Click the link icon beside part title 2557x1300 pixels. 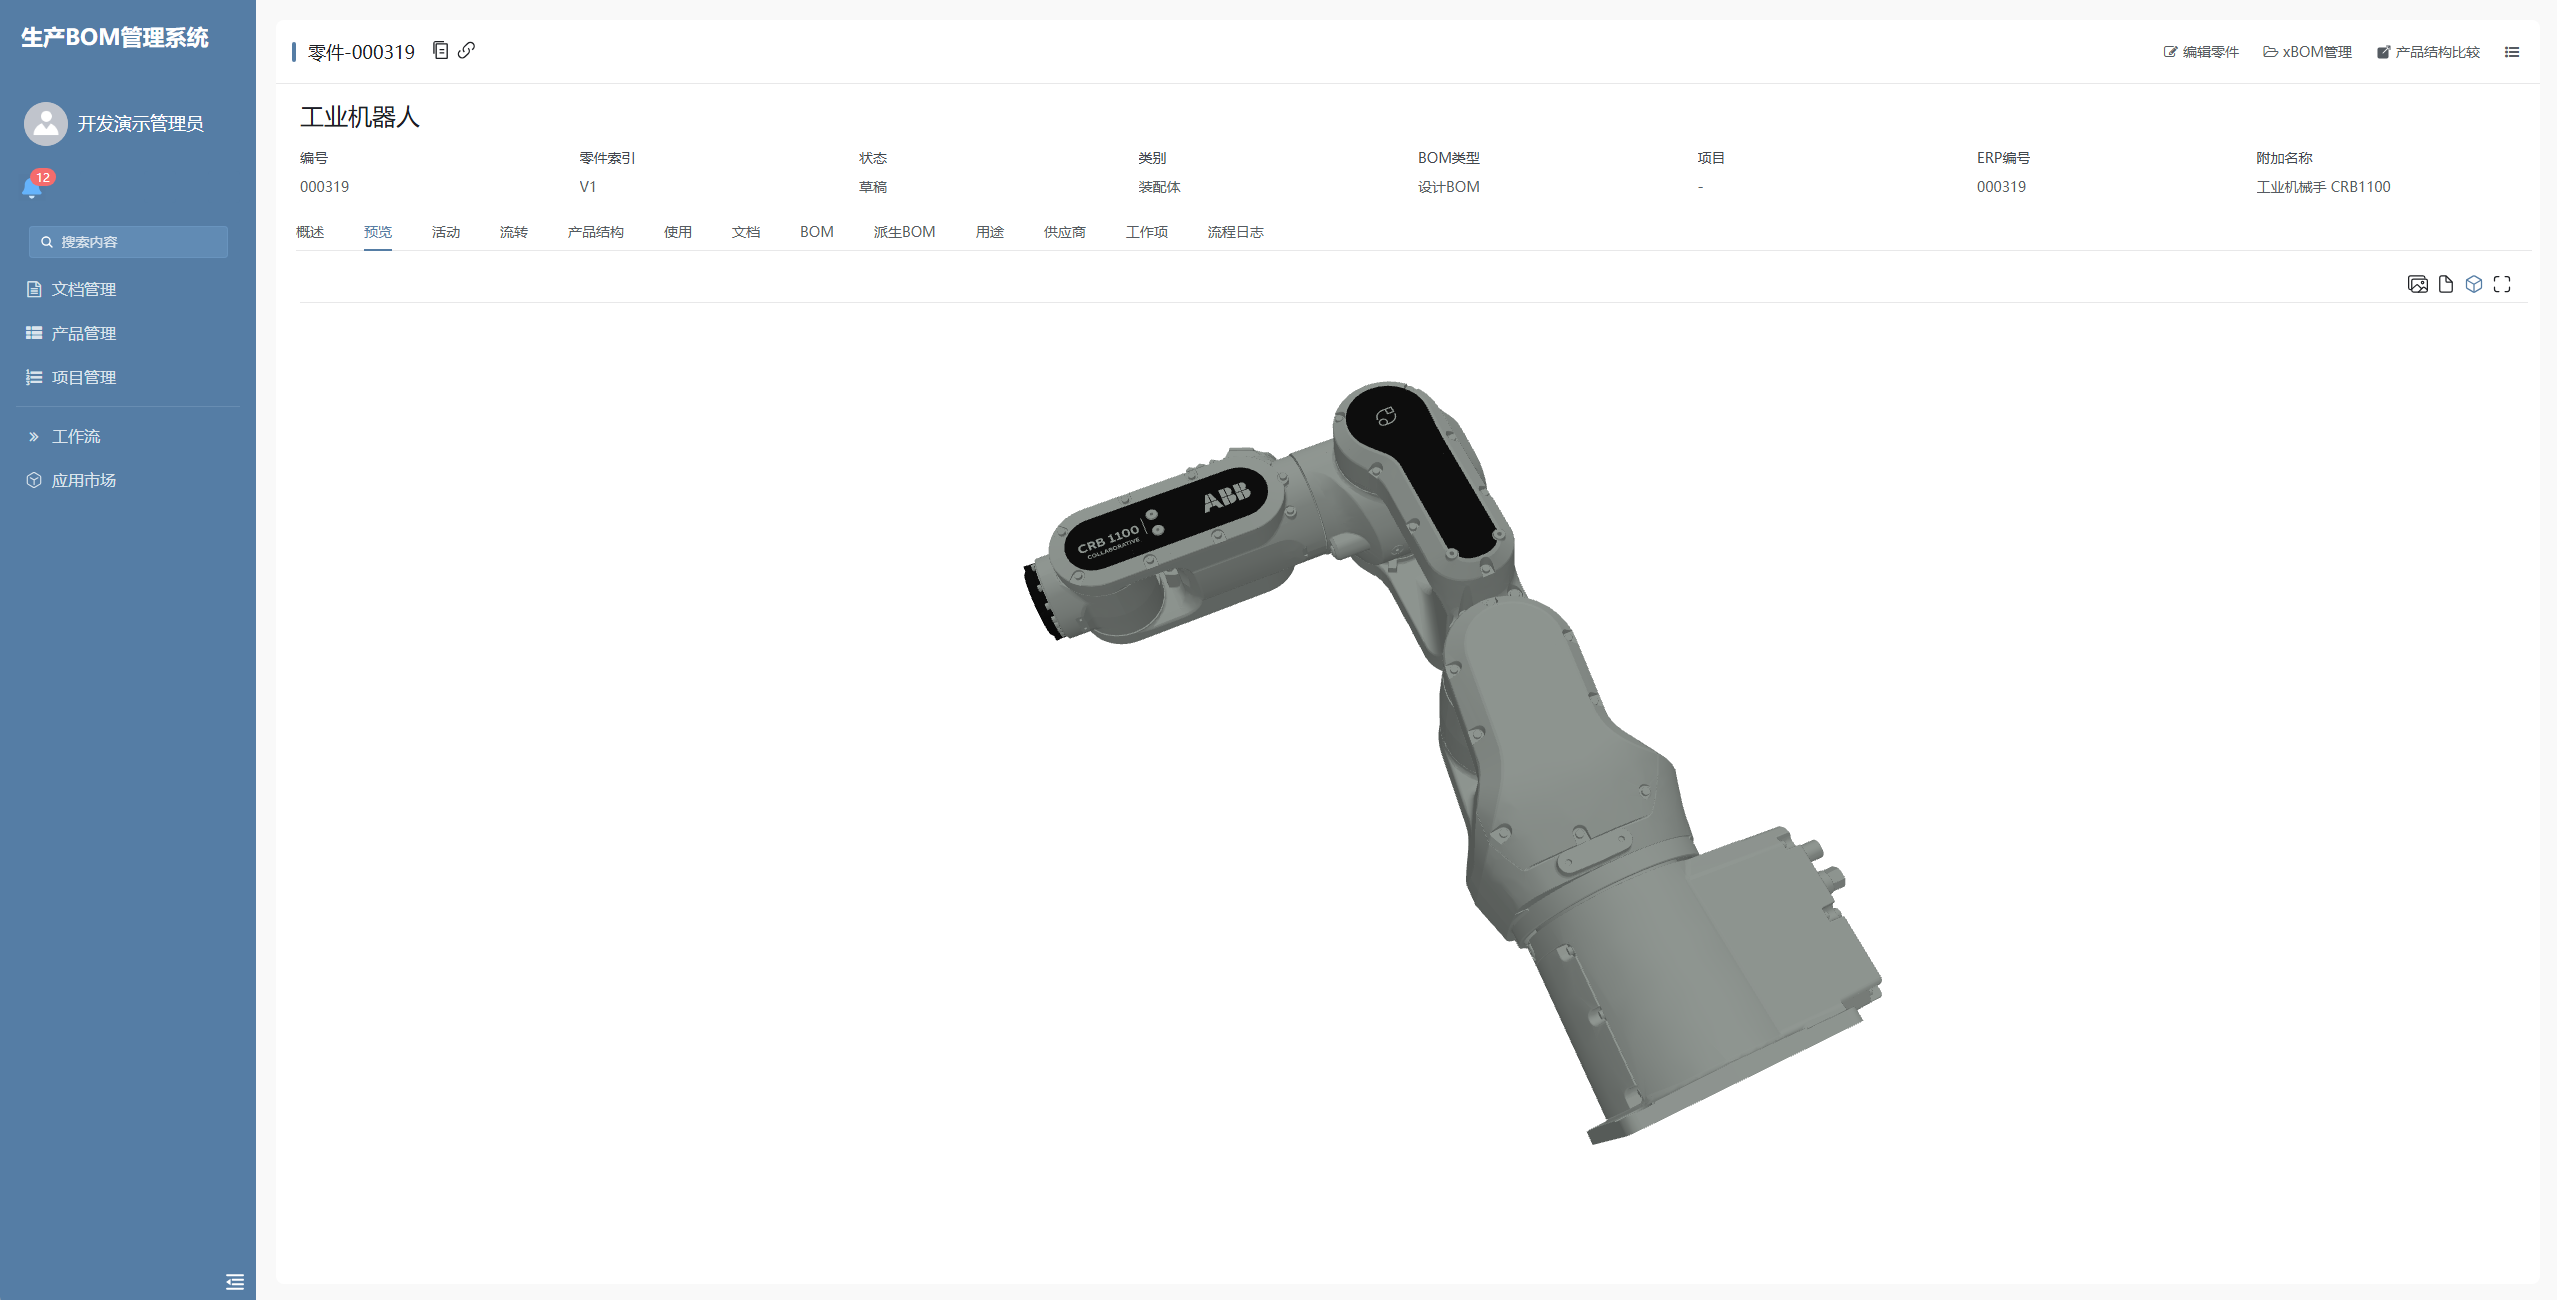466,50
